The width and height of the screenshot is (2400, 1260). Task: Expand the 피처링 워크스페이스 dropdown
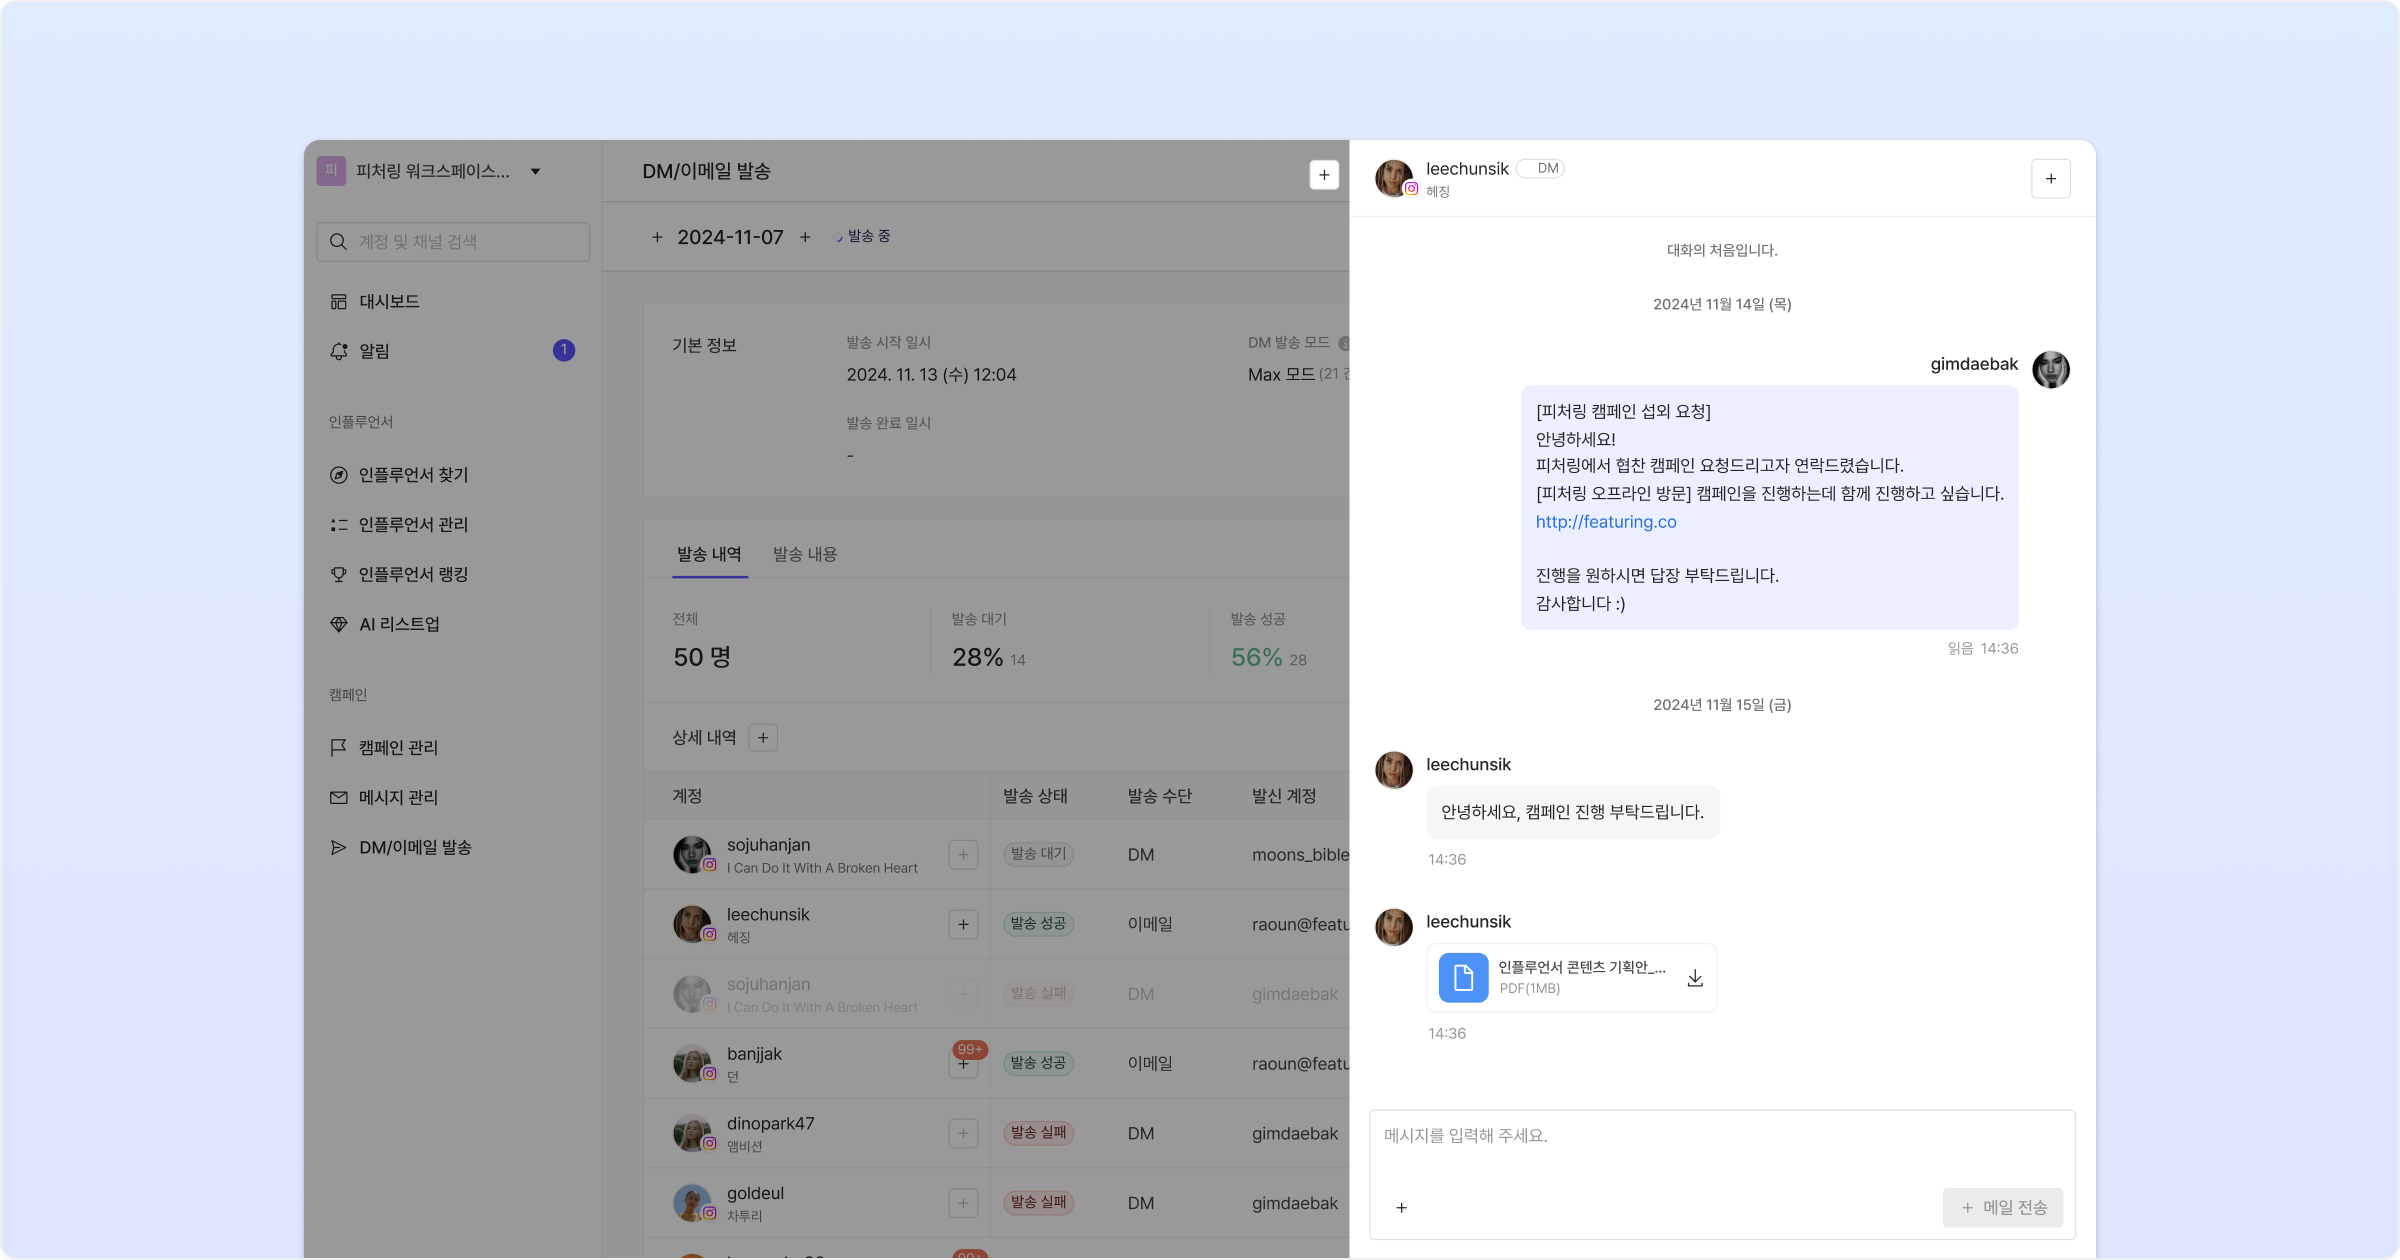tap(535, 172)
